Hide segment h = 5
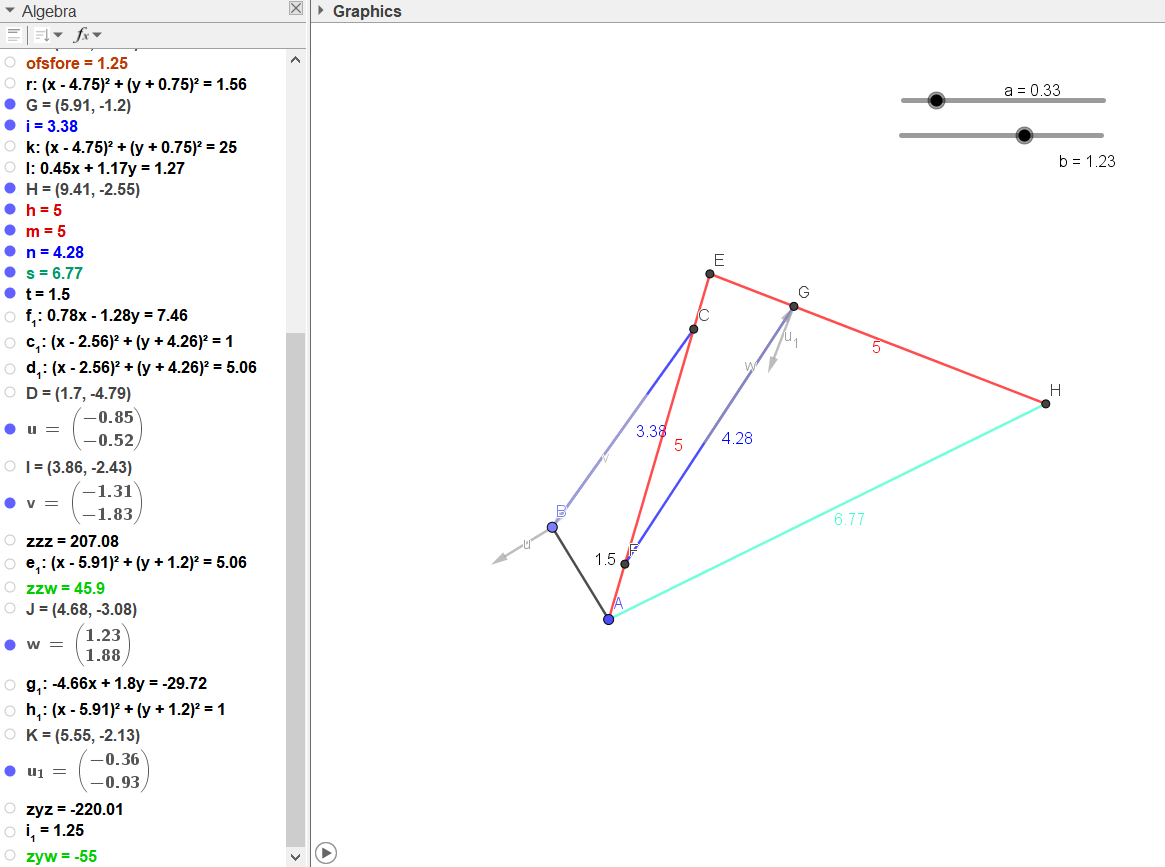Image resolution: width=1165 pixels, height=867 pixels. coord(10,209)
